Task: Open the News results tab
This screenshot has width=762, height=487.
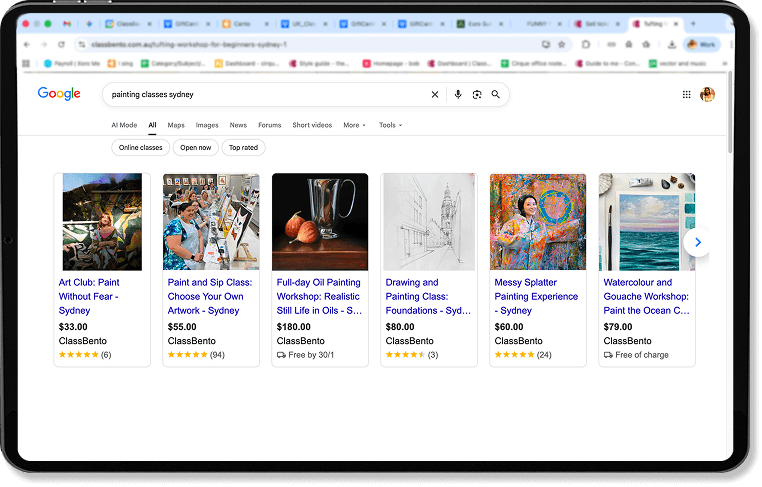Action: (x=238, y=125)
